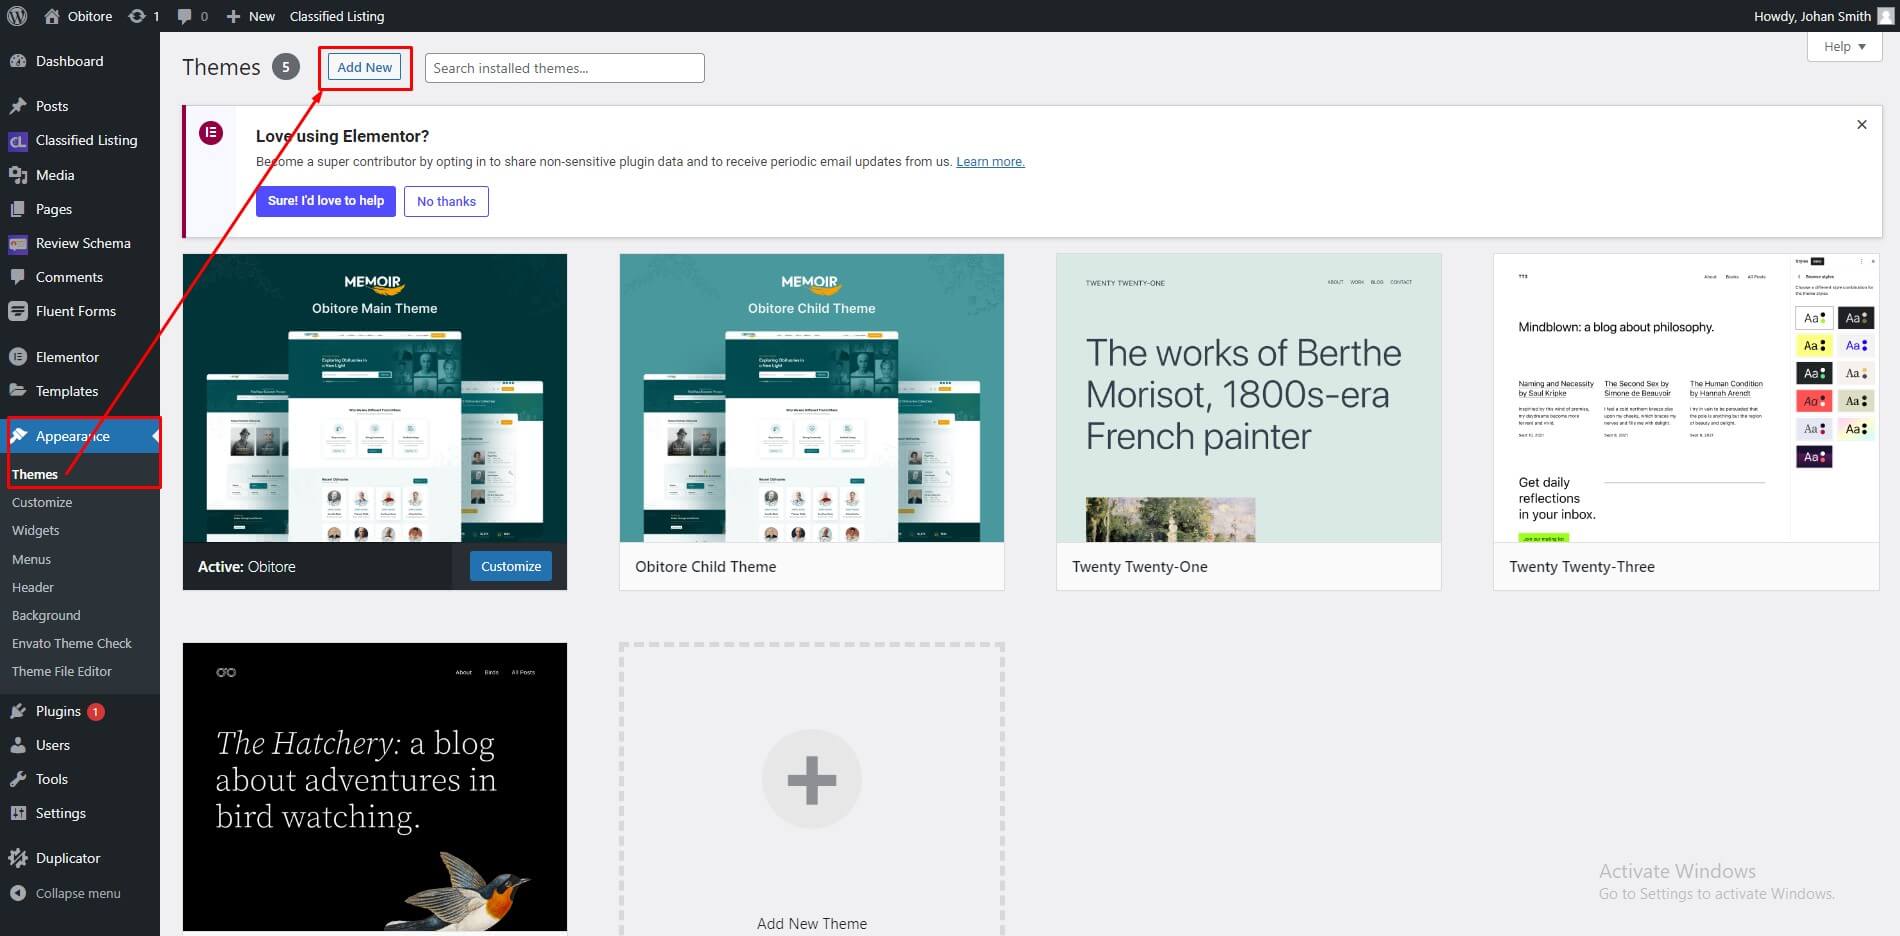Screen dimensions: 1900x936
Task: Follow the Learn more link
Action: tap(990, 161)
